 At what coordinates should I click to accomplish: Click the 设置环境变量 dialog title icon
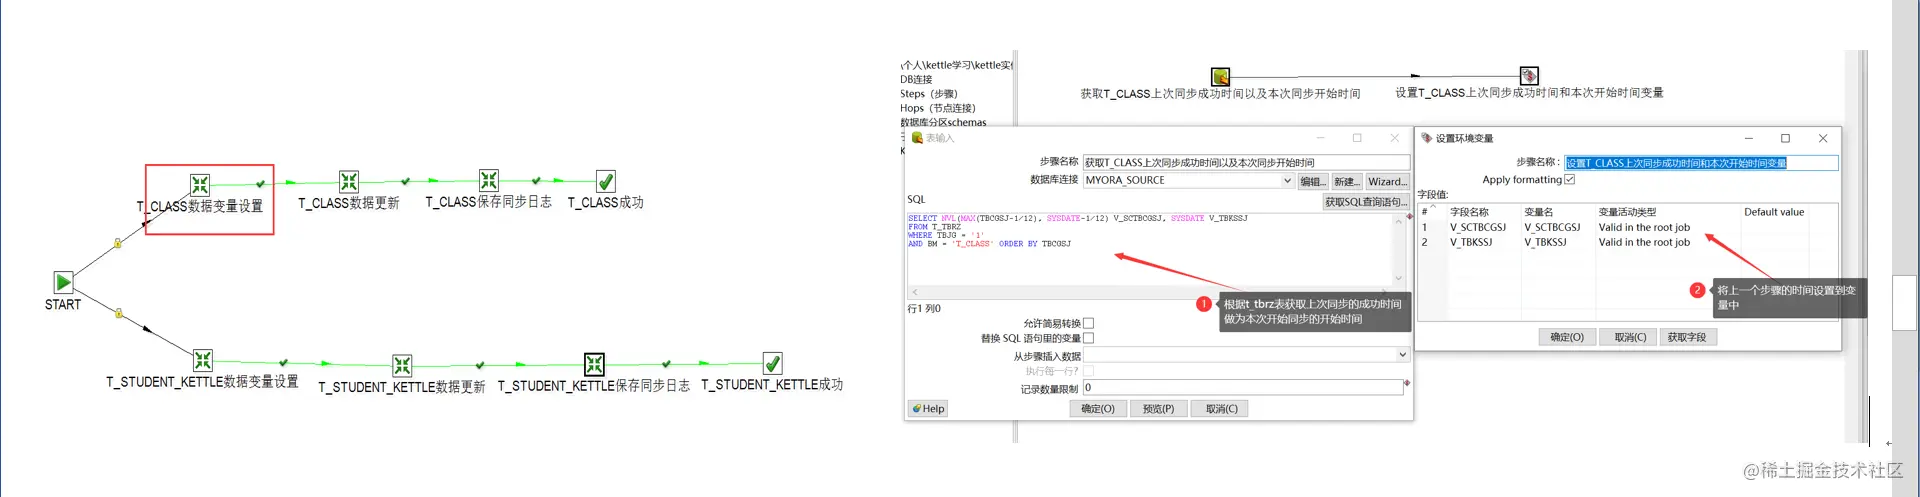(x=1426, y=138)
